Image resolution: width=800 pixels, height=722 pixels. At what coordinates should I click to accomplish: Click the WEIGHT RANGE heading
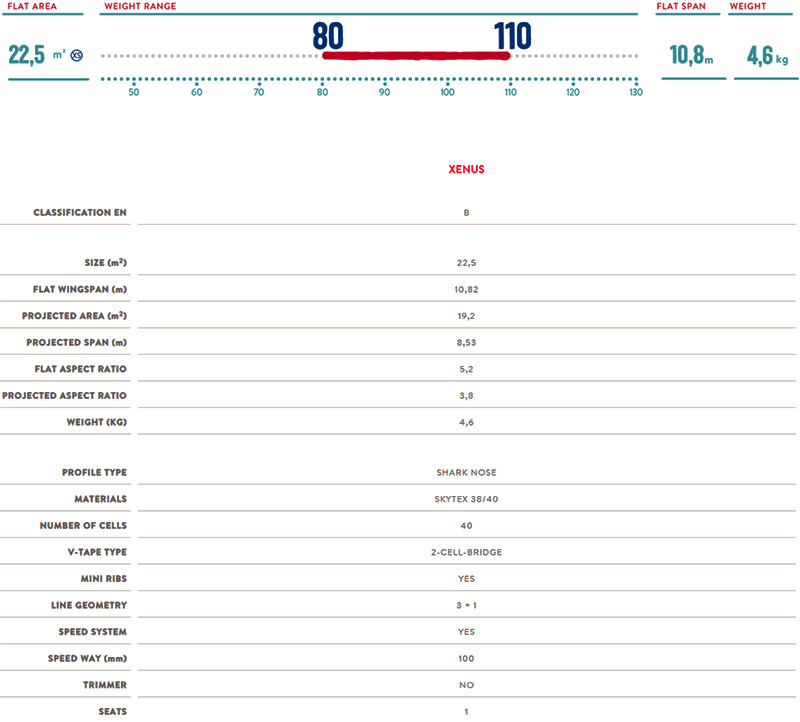pyautogui.click(x=140, y=6)
